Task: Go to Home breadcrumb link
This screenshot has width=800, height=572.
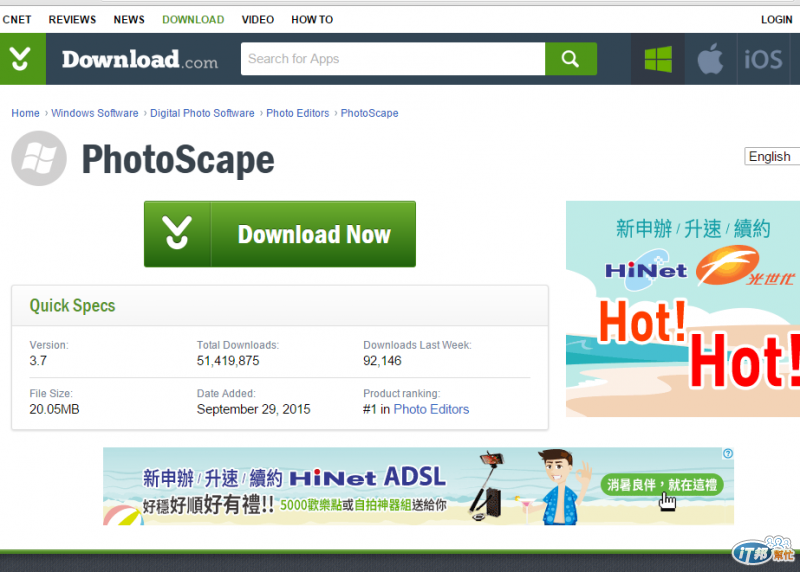Action: (x=26, y=113)
